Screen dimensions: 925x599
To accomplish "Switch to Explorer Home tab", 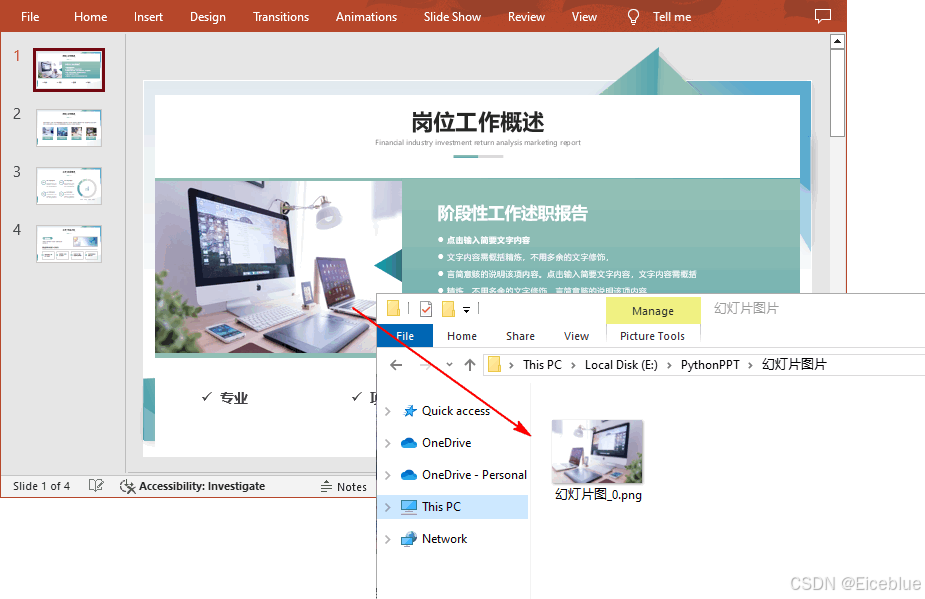I will 462,336.
